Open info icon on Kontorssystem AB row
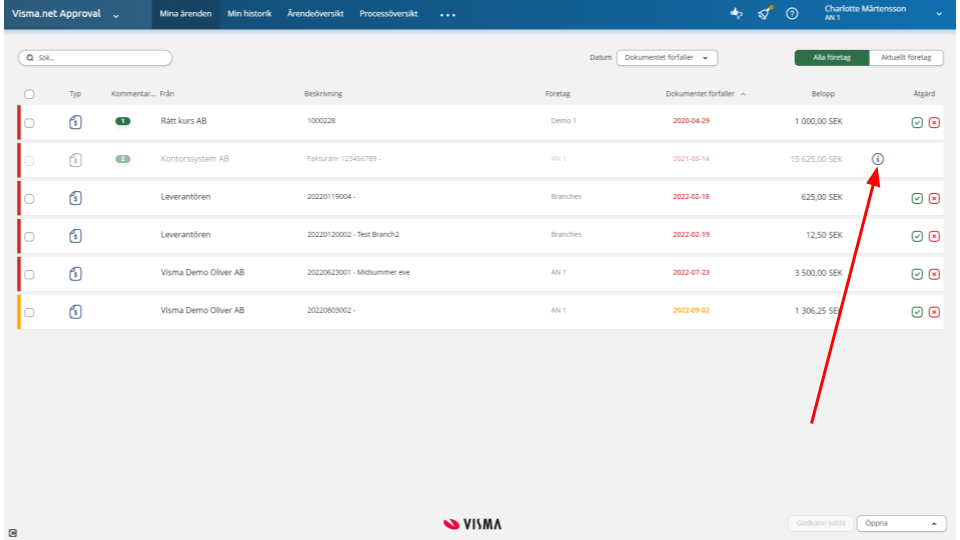 pos(877,159)
